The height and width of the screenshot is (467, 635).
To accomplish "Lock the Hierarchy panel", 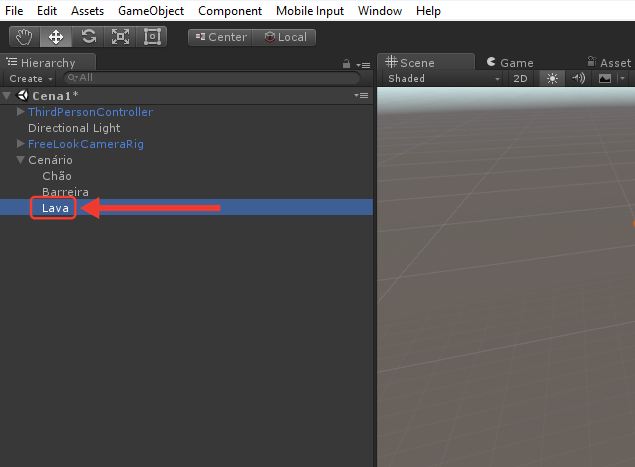I will (346, 64).
